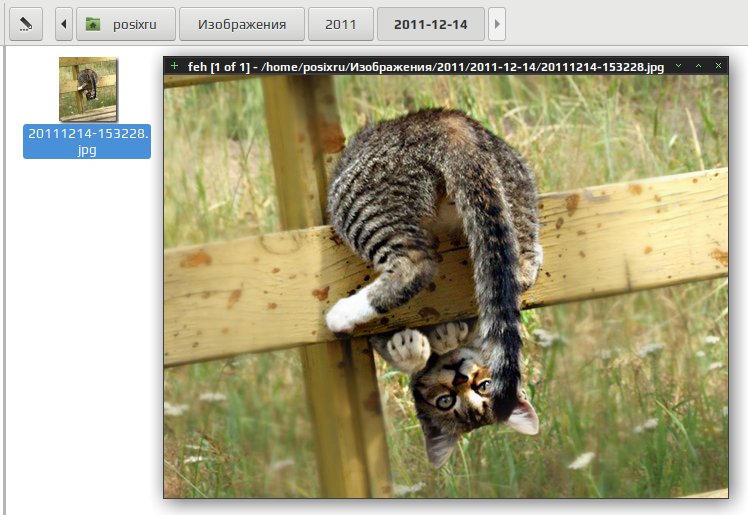This screenshot has width=748, height=515.
Task: Advance with the right path arrow
Action: click(x=497, y=24)
